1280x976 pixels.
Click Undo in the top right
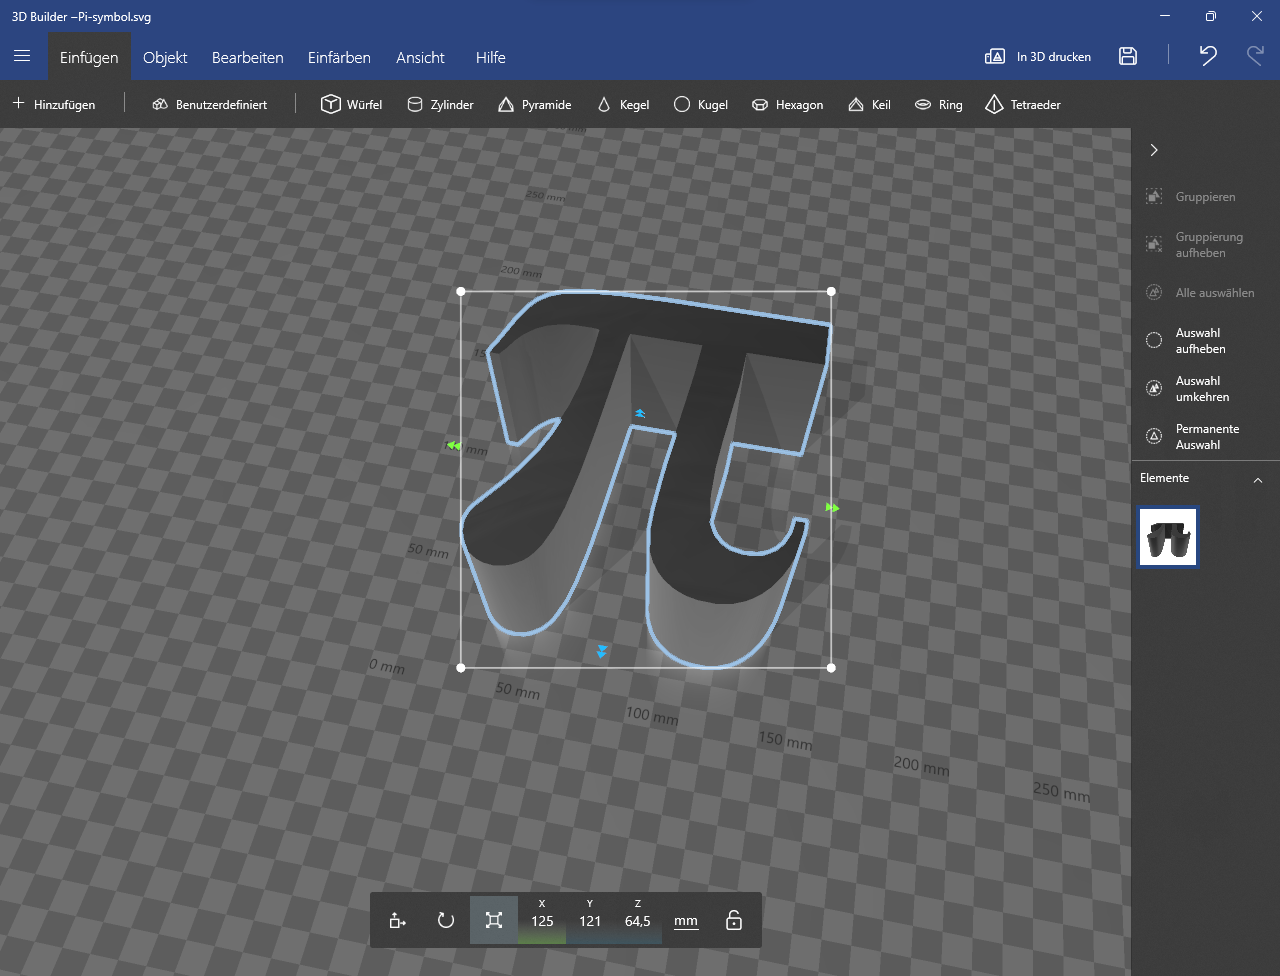(x=1207, y=57)
